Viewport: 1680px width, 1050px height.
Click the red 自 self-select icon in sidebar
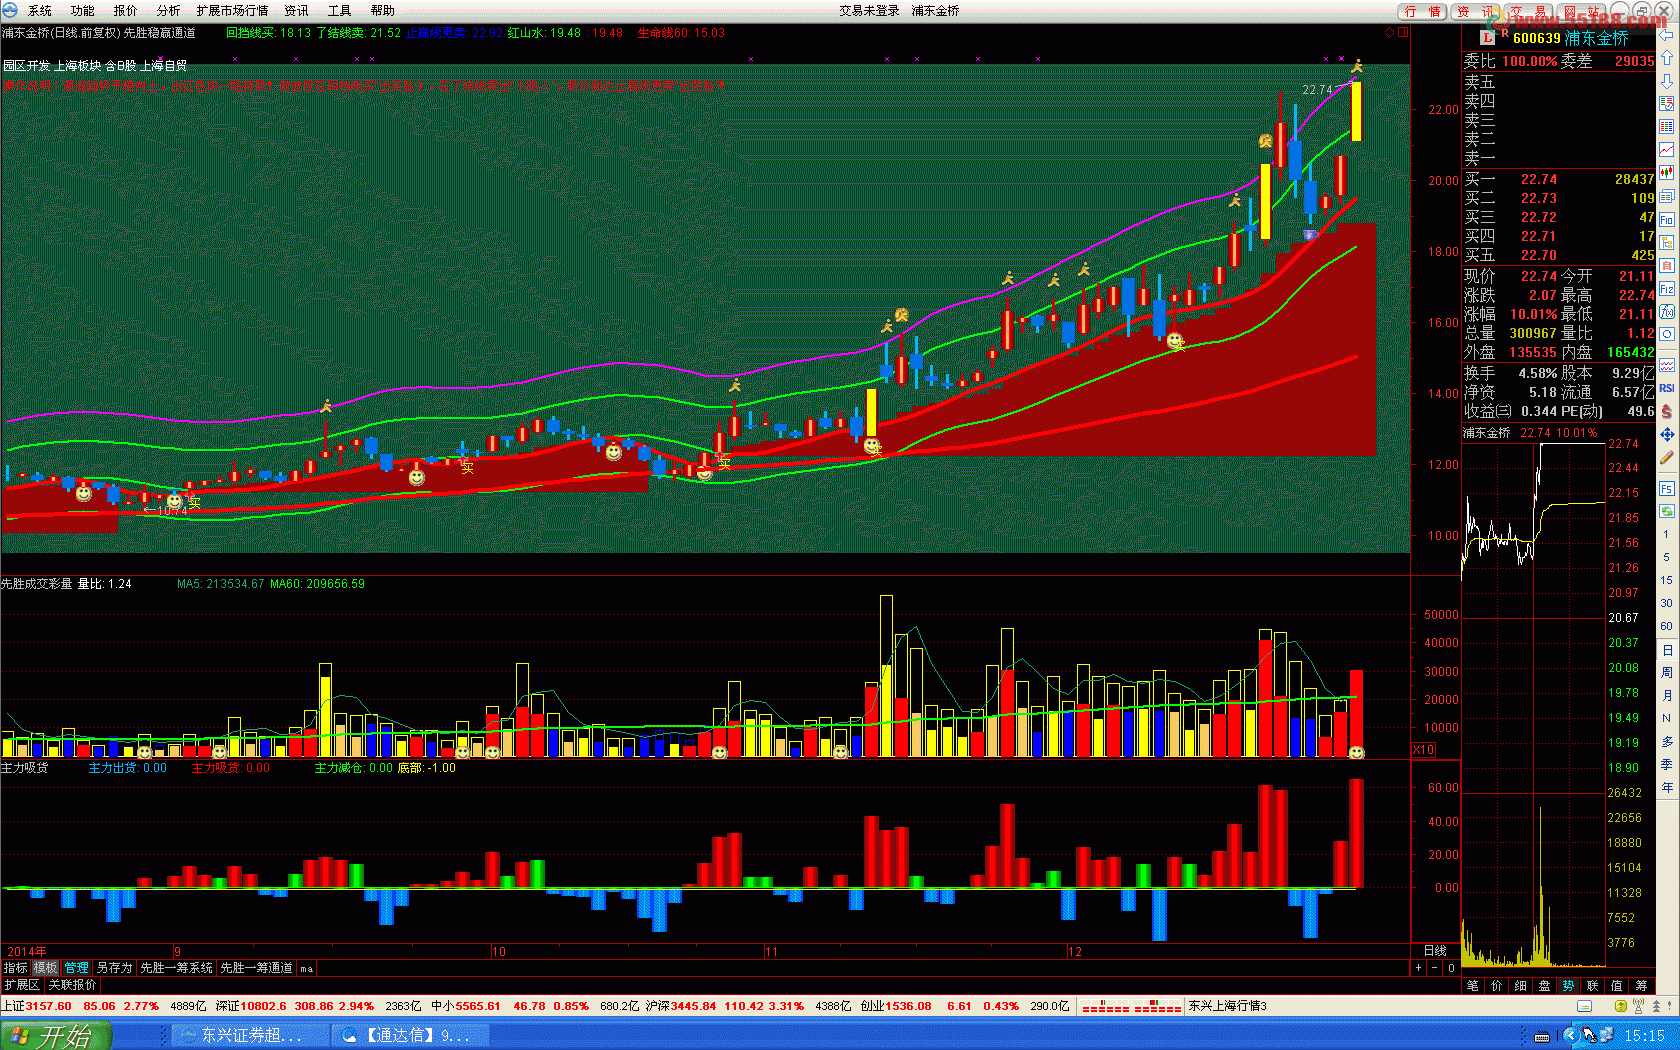(1667, 265)
